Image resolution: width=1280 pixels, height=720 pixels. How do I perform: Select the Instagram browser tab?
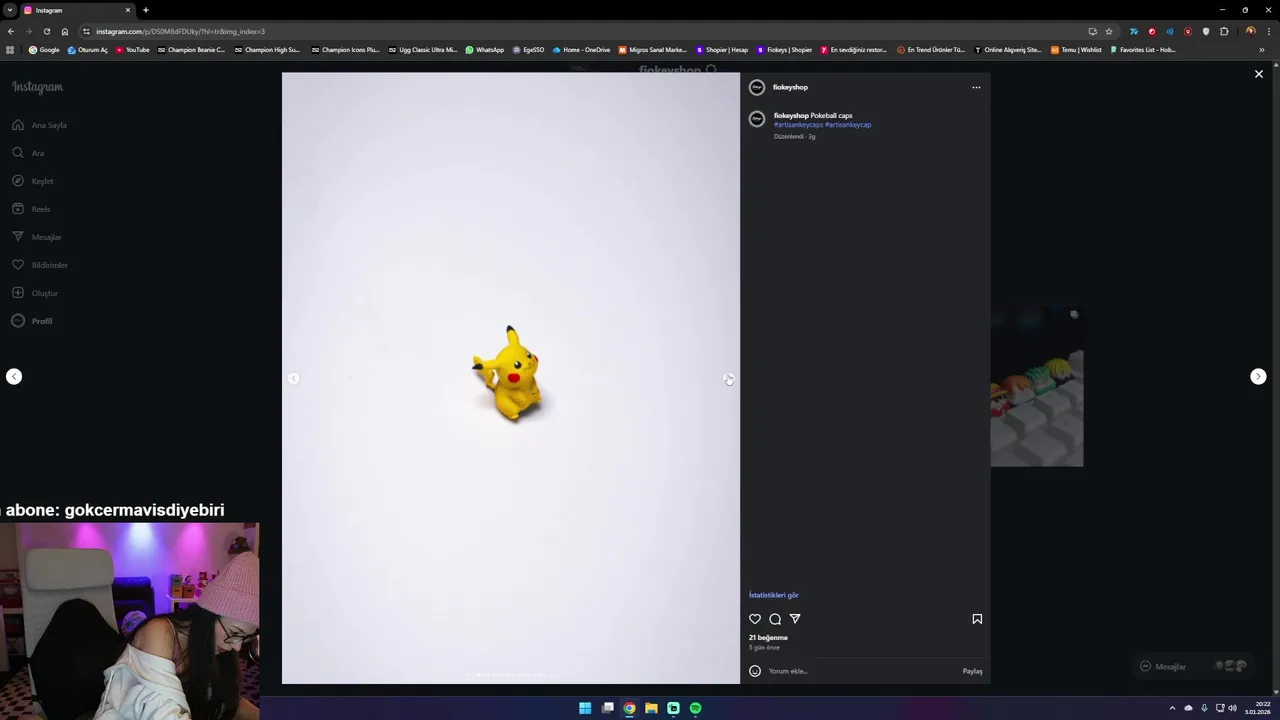tap(78, 10)
